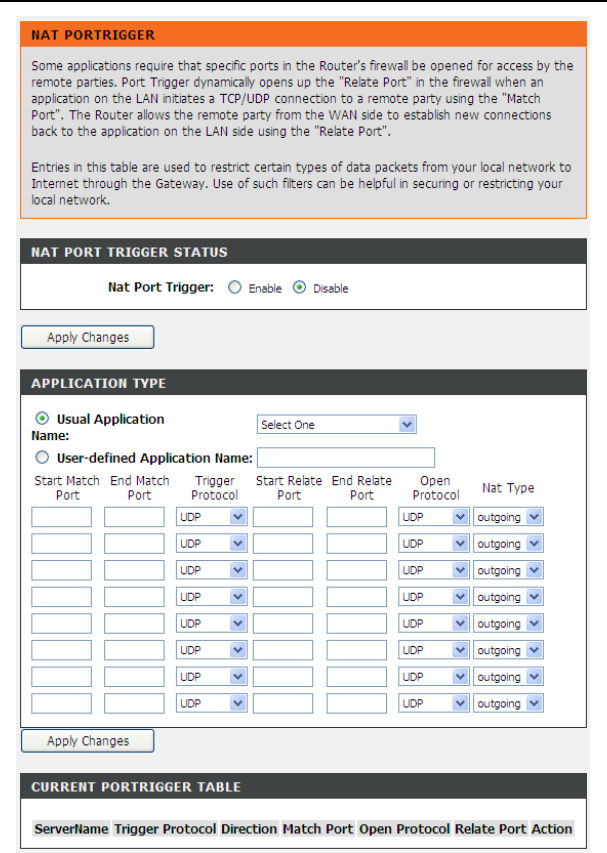Click the first row End Match Port field
The image size is (607, 853).
tap(134, 517)
